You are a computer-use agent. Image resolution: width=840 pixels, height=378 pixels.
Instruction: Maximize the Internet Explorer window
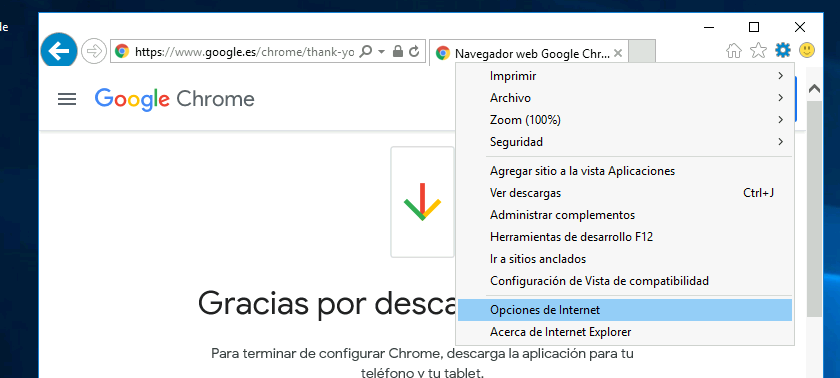(x=754, y=27)
